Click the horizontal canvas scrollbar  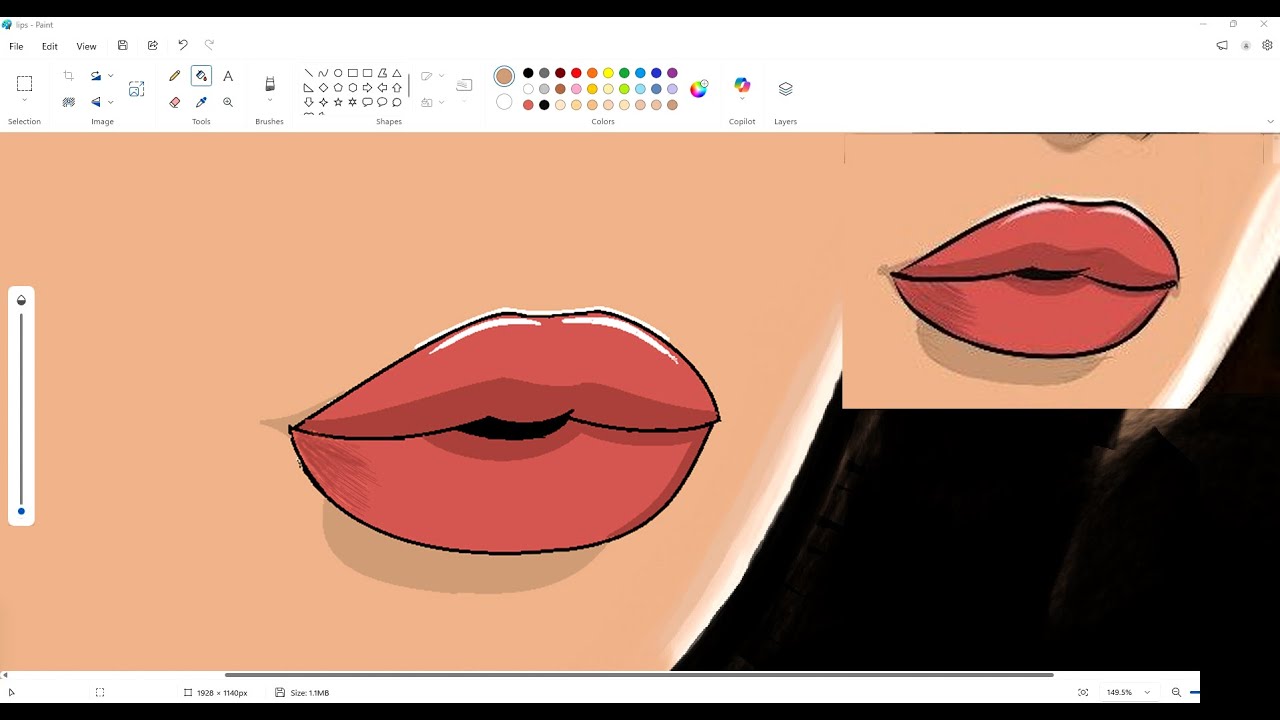(639, 675)
